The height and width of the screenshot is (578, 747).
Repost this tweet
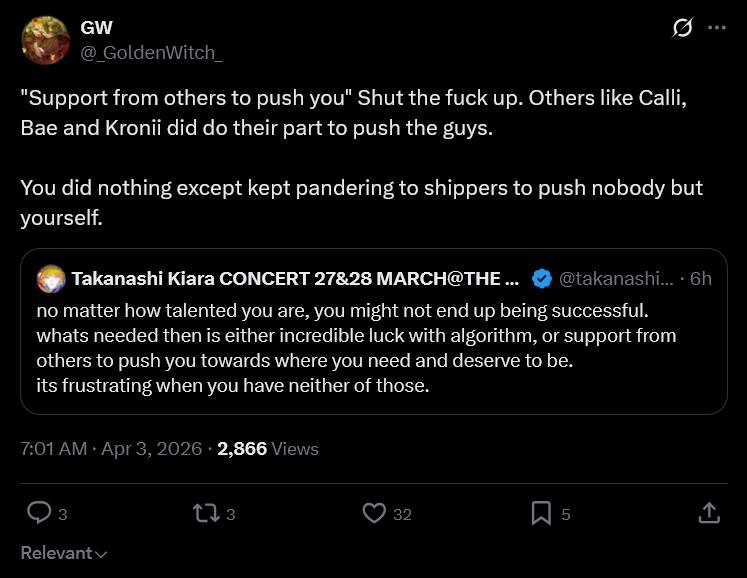click(205, 513)
